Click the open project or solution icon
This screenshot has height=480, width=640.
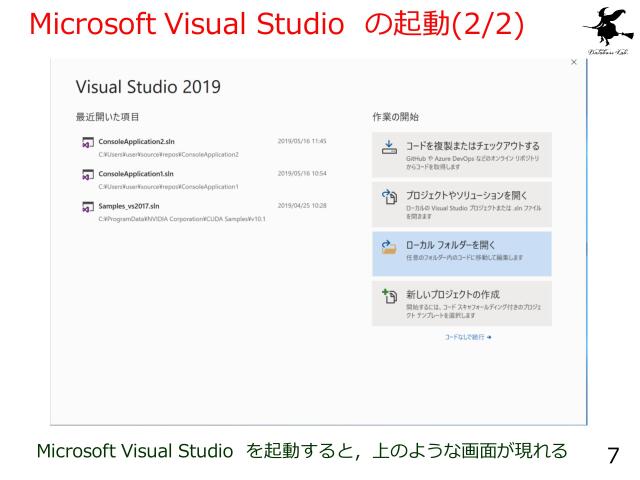389,197
